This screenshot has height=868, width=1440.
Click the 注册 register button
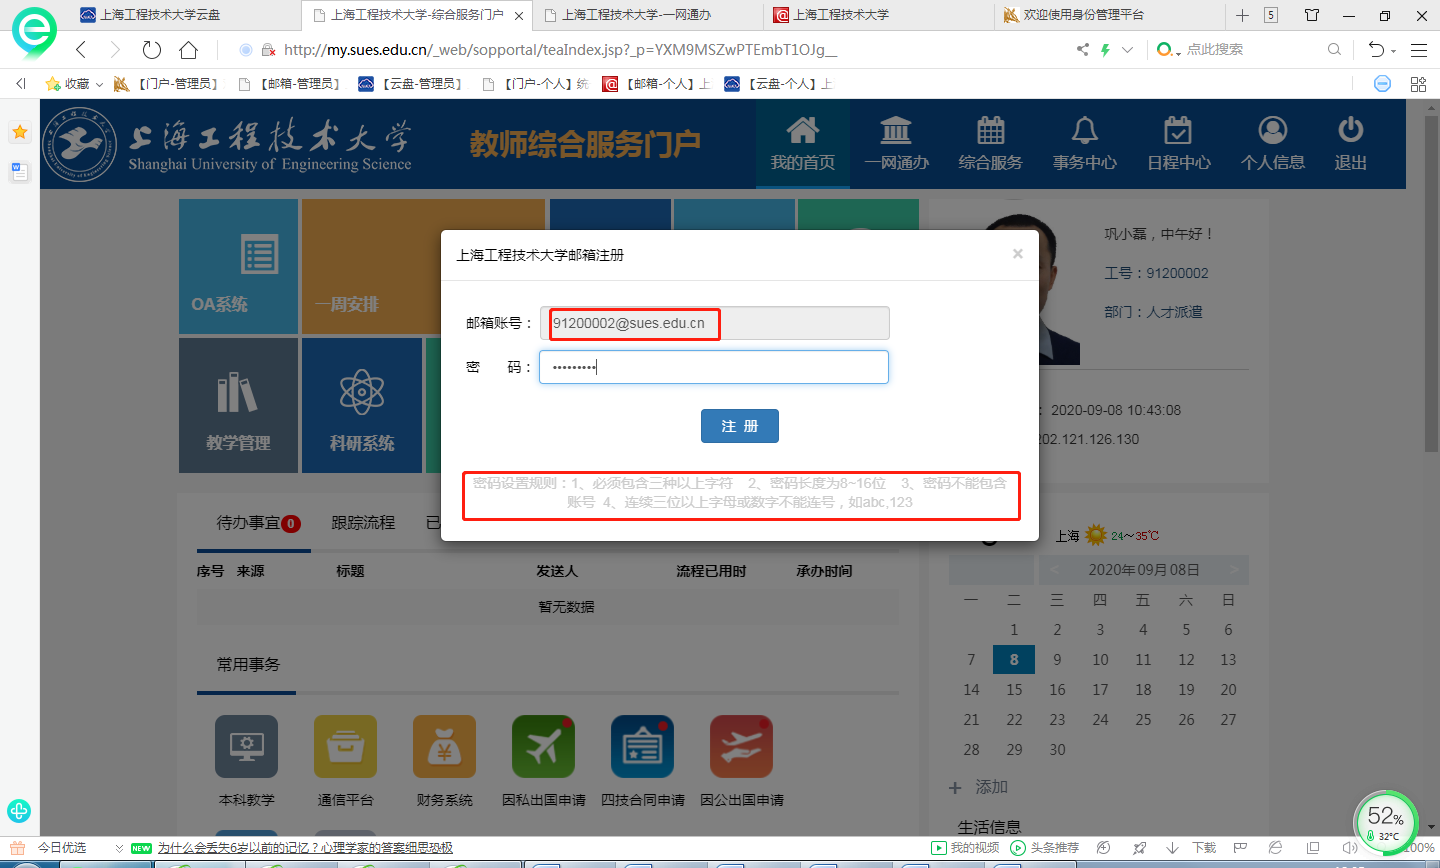(x=739, y=426)
